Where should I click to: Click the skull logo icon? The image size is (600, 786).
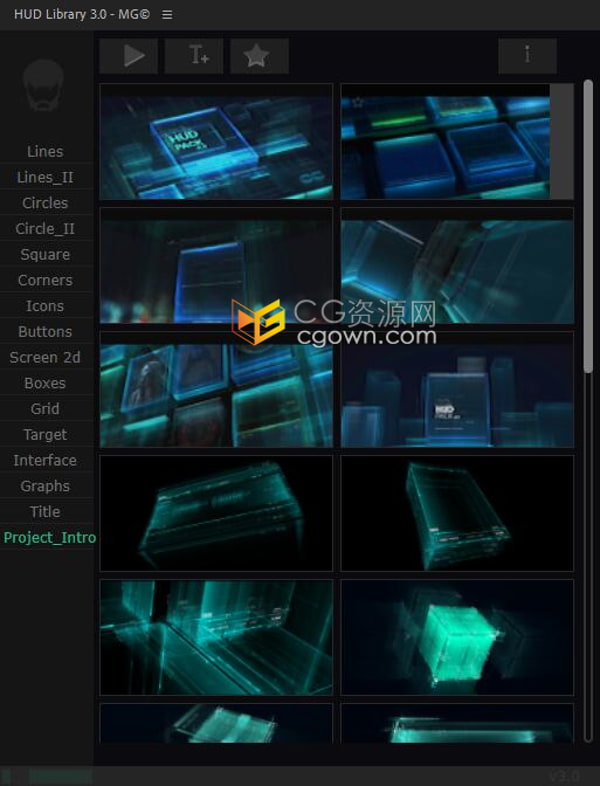pos(44,86)
